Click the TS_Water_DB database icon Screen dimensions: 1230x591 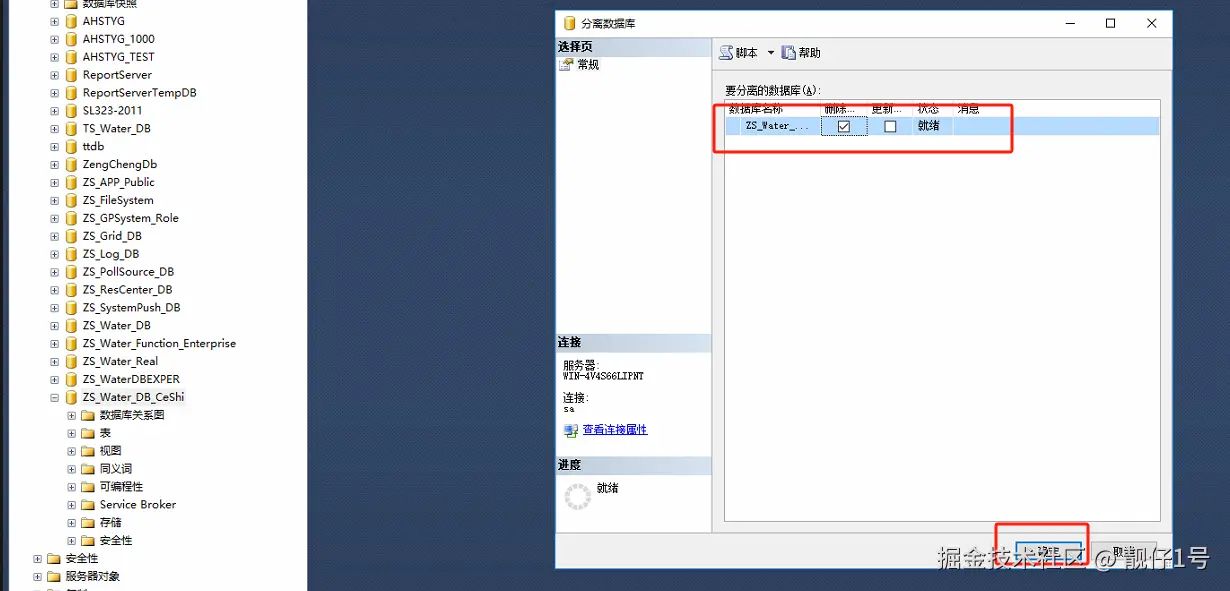71,129
